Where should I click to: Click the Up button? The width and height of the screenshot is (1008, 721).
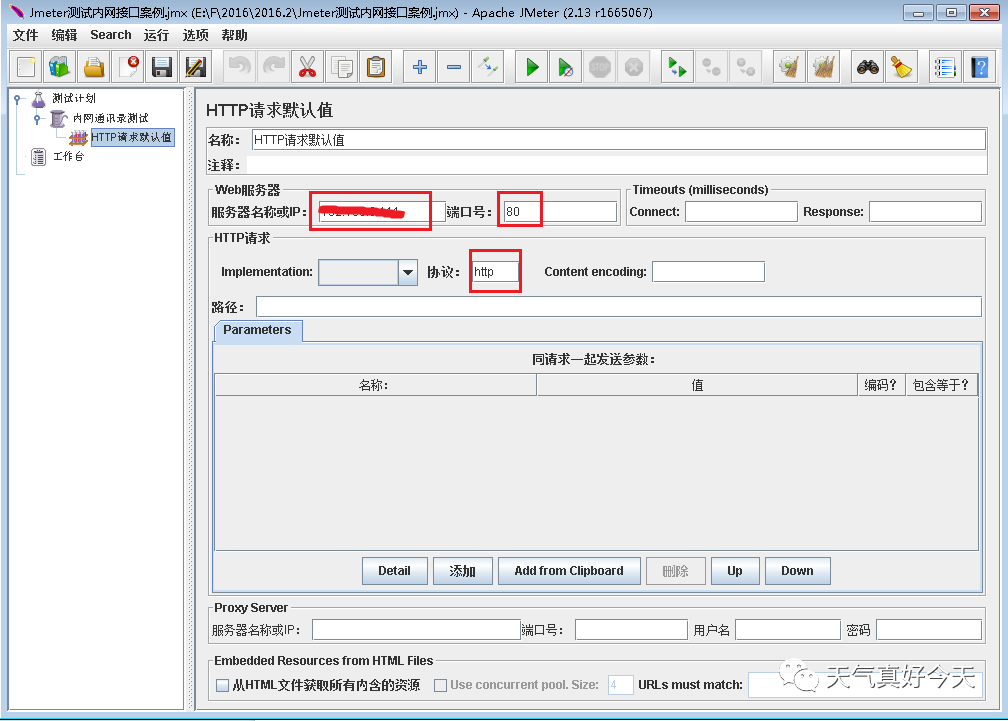[x=735, y=571]
